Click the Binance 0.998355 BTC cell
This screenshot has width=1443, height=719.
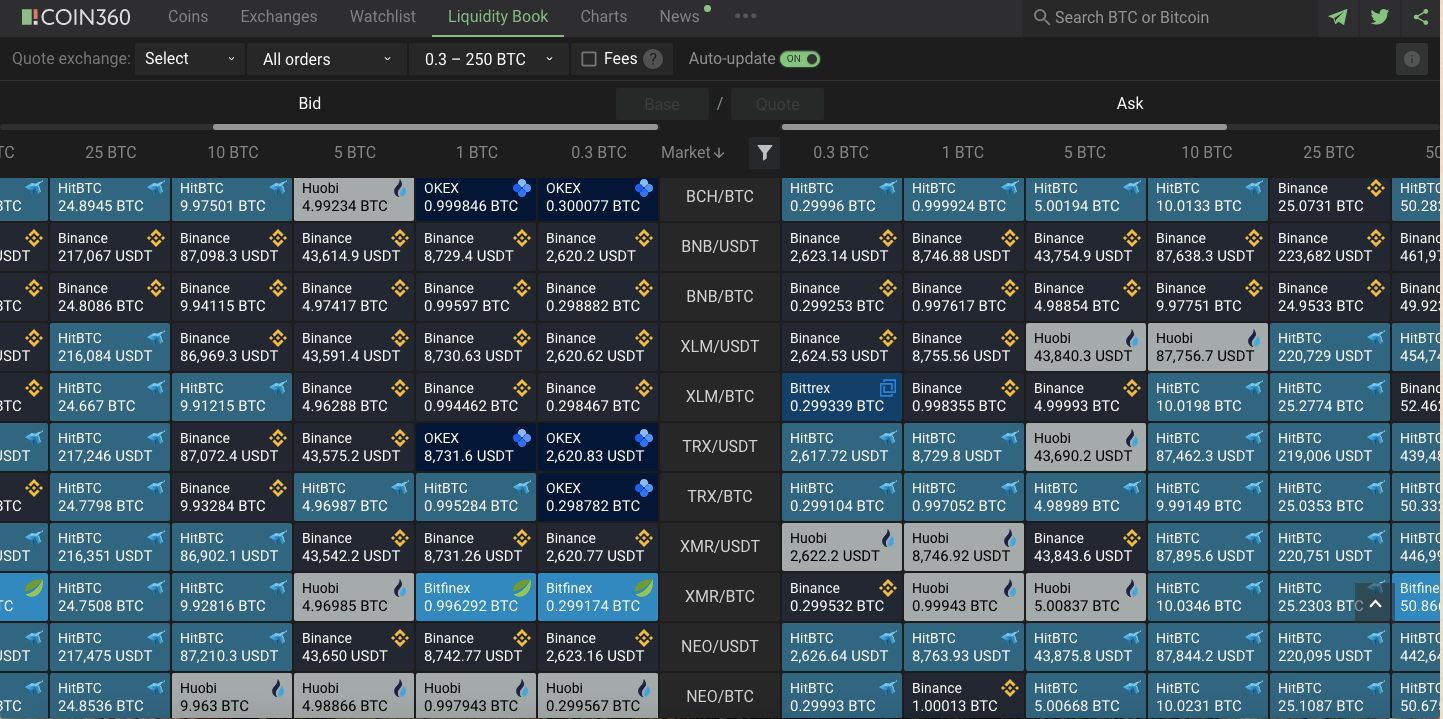pos(964,397)
